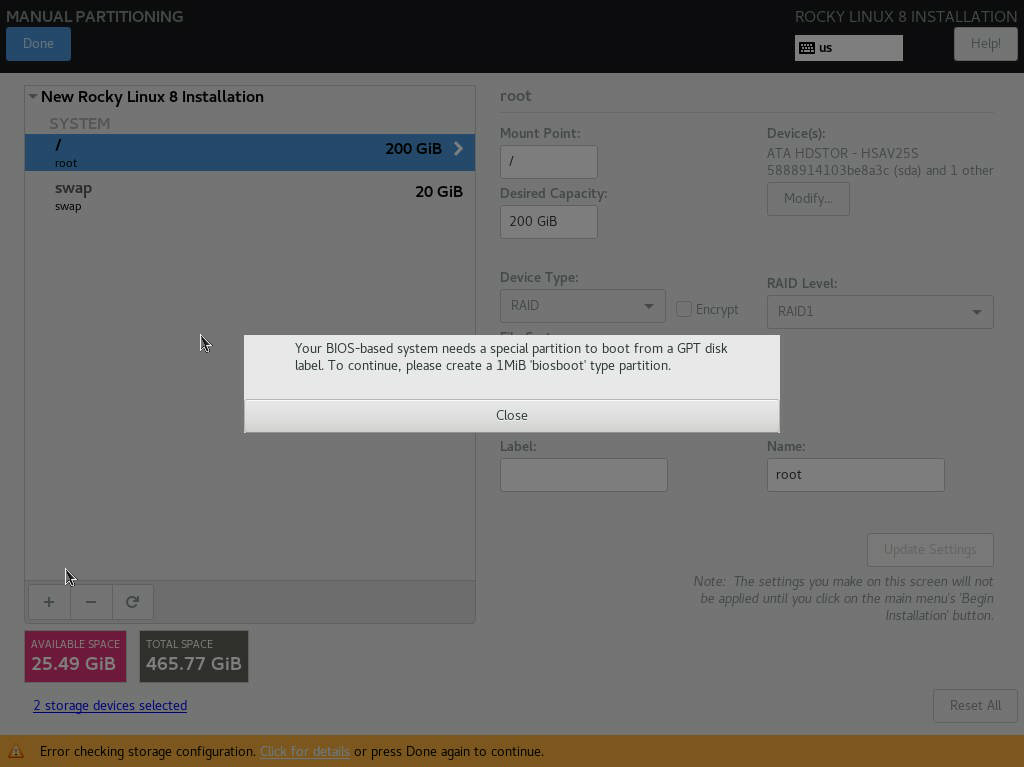This screenshot has height=767, width=1024.
Task: Click the MANUAL PARTITIONING heading
Action: [95, 16]
